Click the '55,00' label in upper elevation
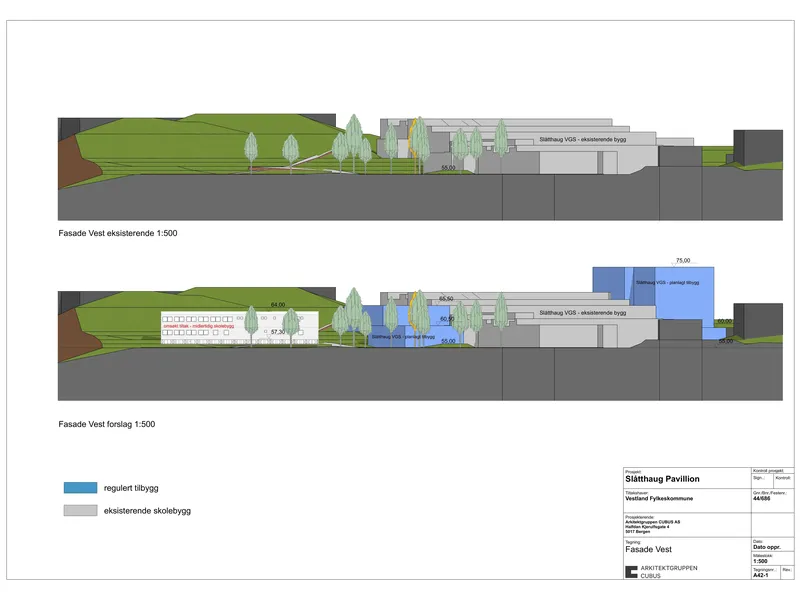This screenshot has height=600, width=800. pyautogui.click(x=448, y=168)
